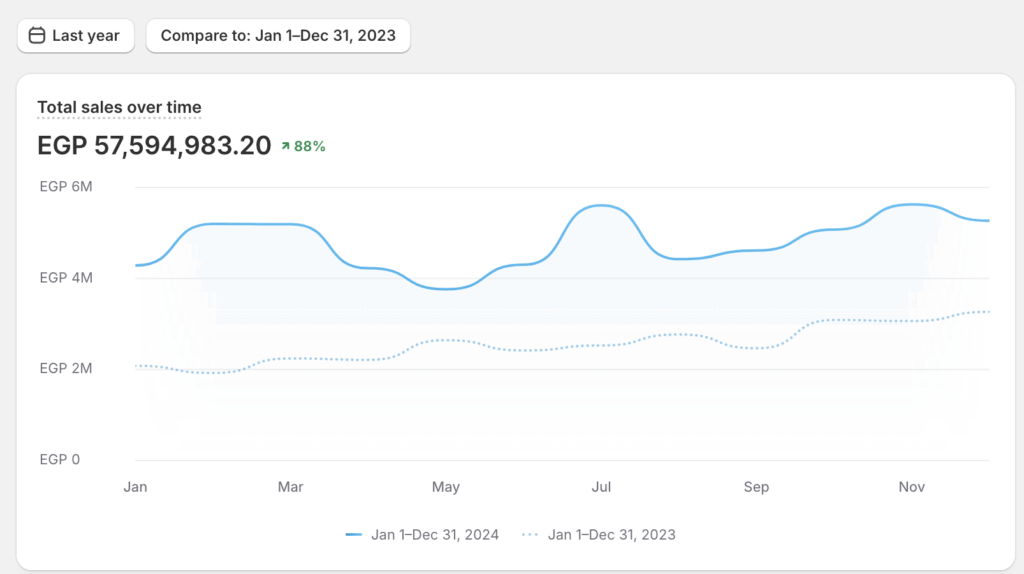This screenshot has width=1024, height=574.
Task: Select the Nov label on the x-axis
Action: click(911, 487)
